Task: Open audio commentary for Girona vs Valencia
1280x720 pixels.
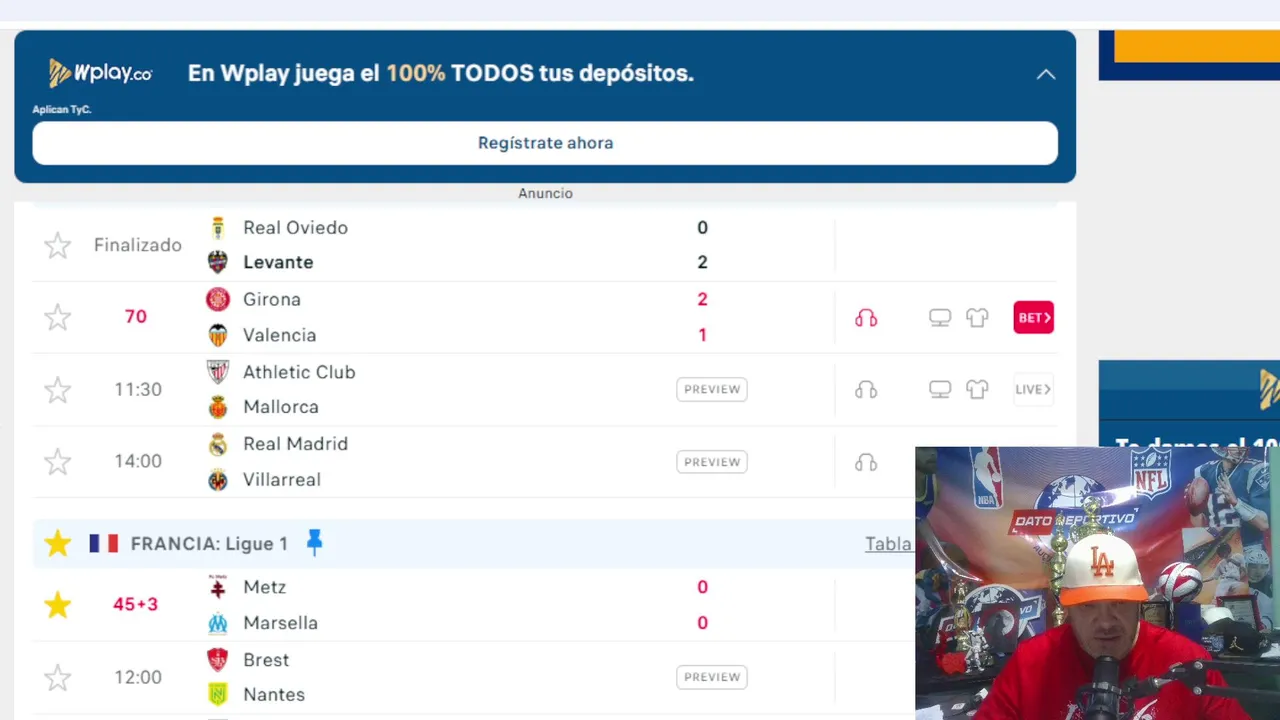Action: pos(866,318)
